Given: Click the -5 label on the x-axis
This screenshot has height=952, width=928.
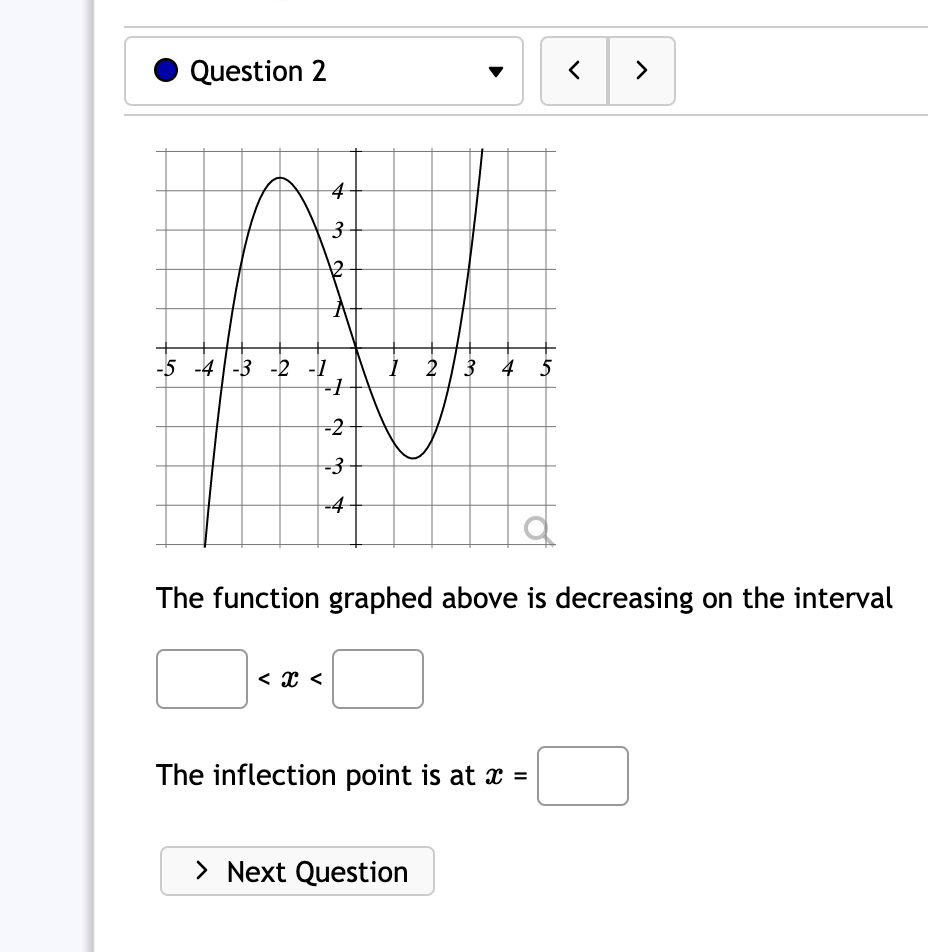Looking at the screenshot, I should tap(166, 368).
